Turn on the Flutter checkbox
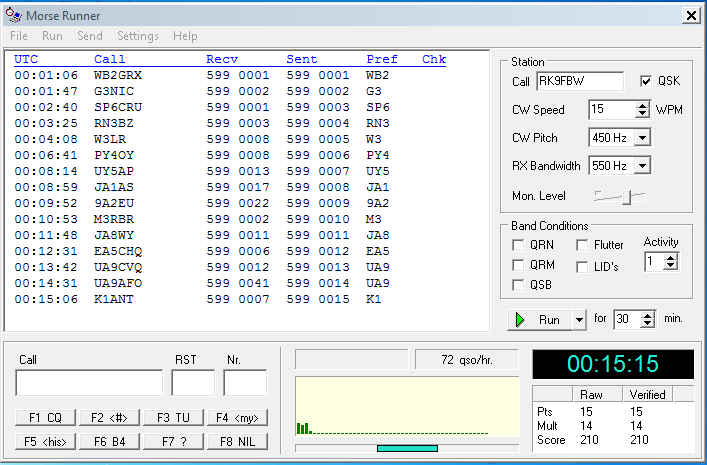This screenshot has height=465, width=707. (x=582, y=245)
